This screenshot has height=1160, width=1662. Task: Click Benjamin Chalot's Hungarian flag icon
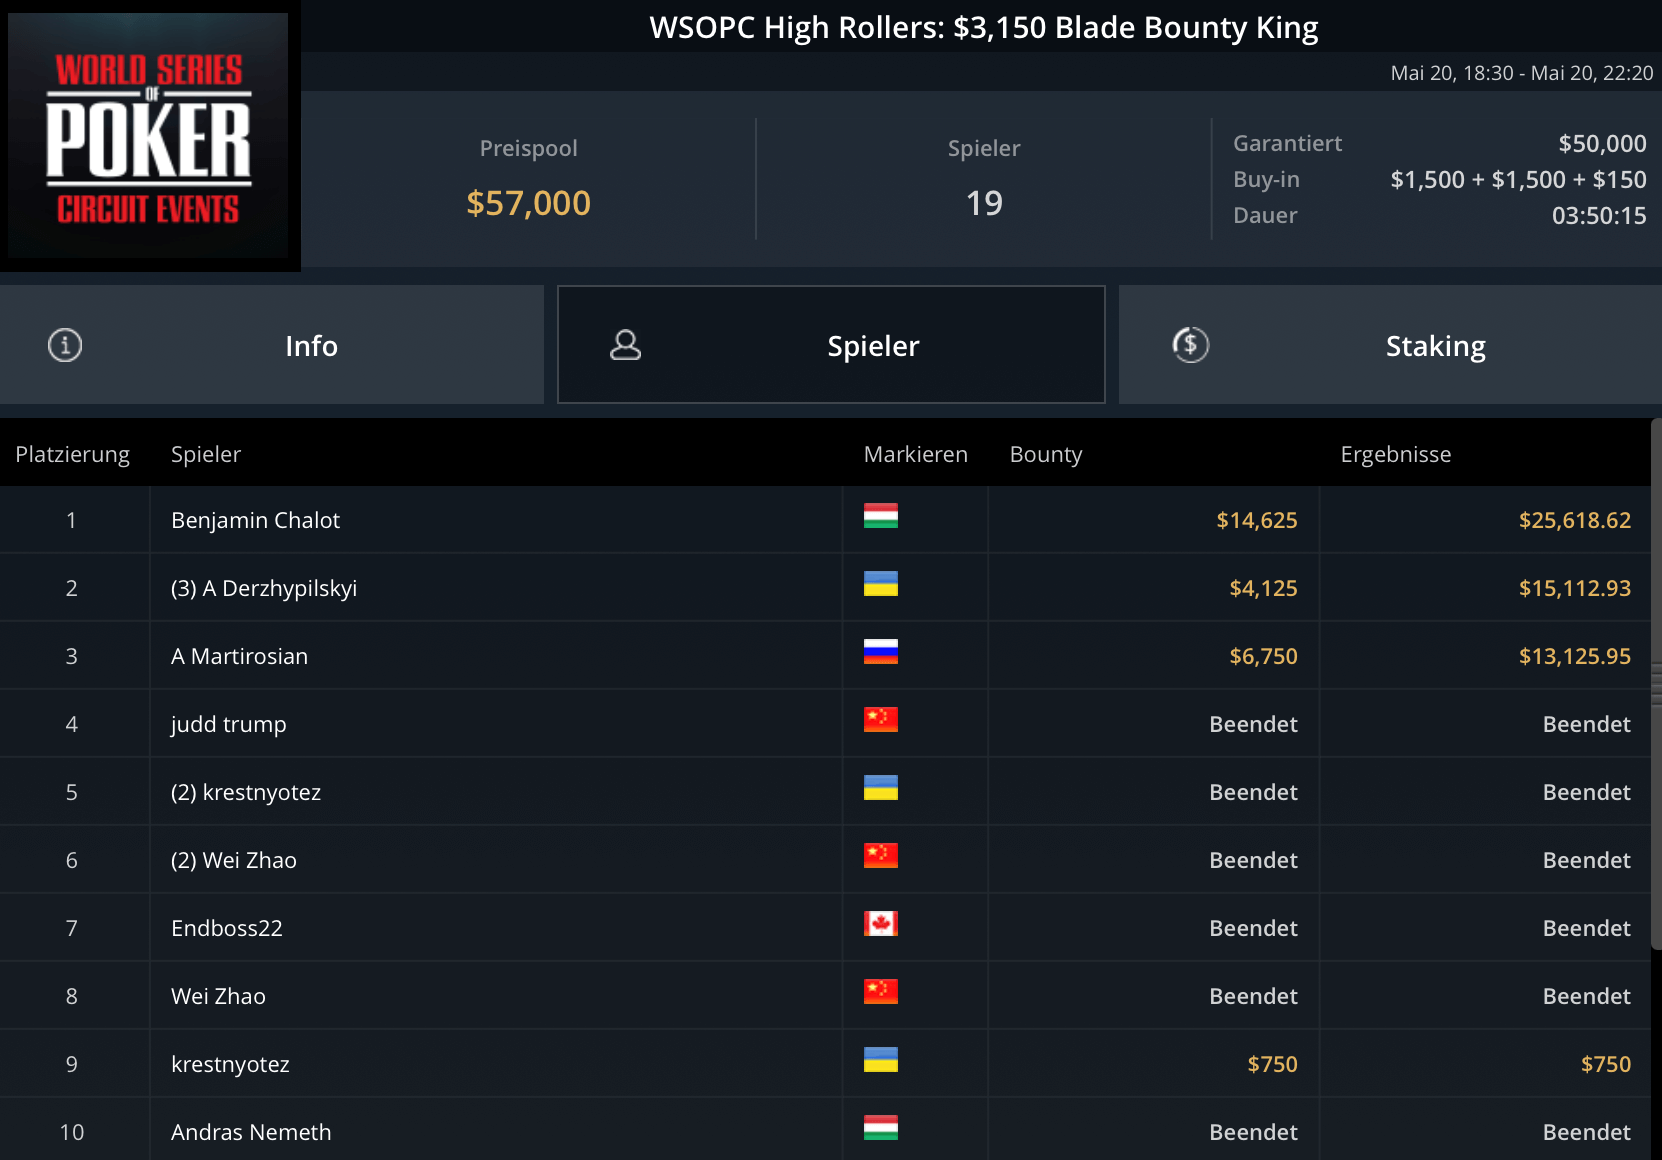click(x=880, y=516)
